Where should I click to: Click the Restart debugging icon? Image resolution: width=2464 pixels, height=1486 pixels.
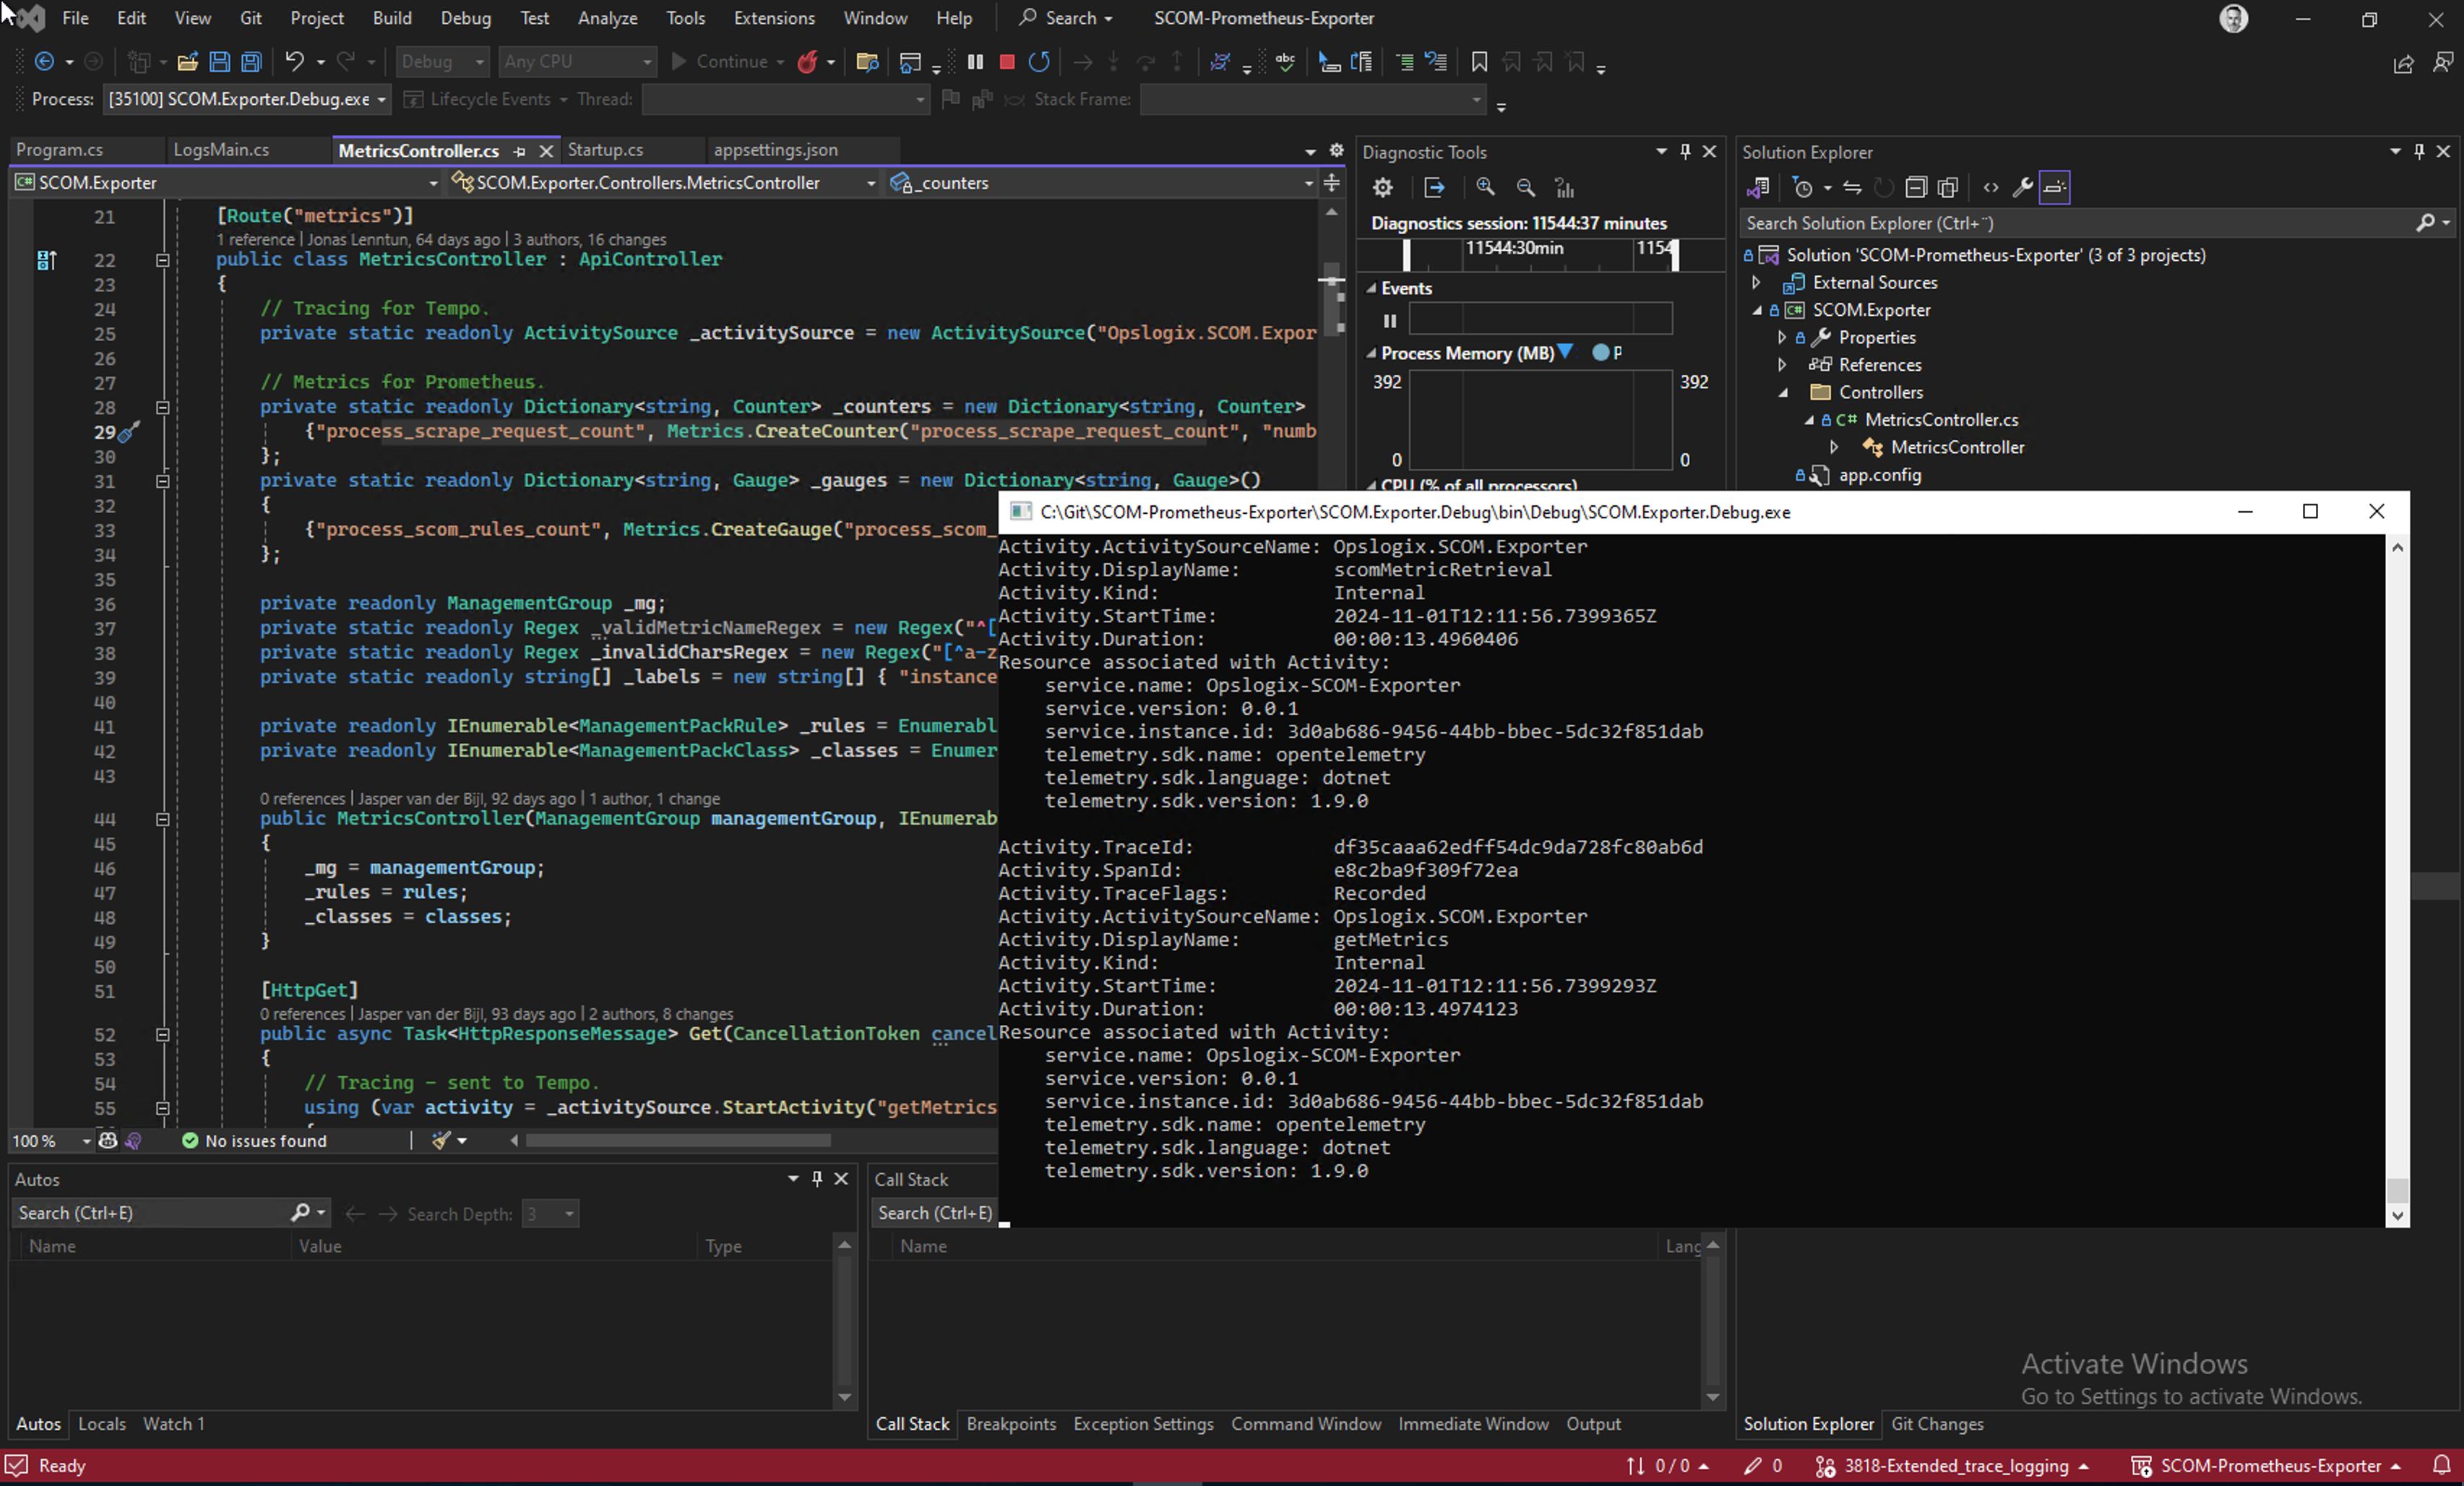point(1039,62)
